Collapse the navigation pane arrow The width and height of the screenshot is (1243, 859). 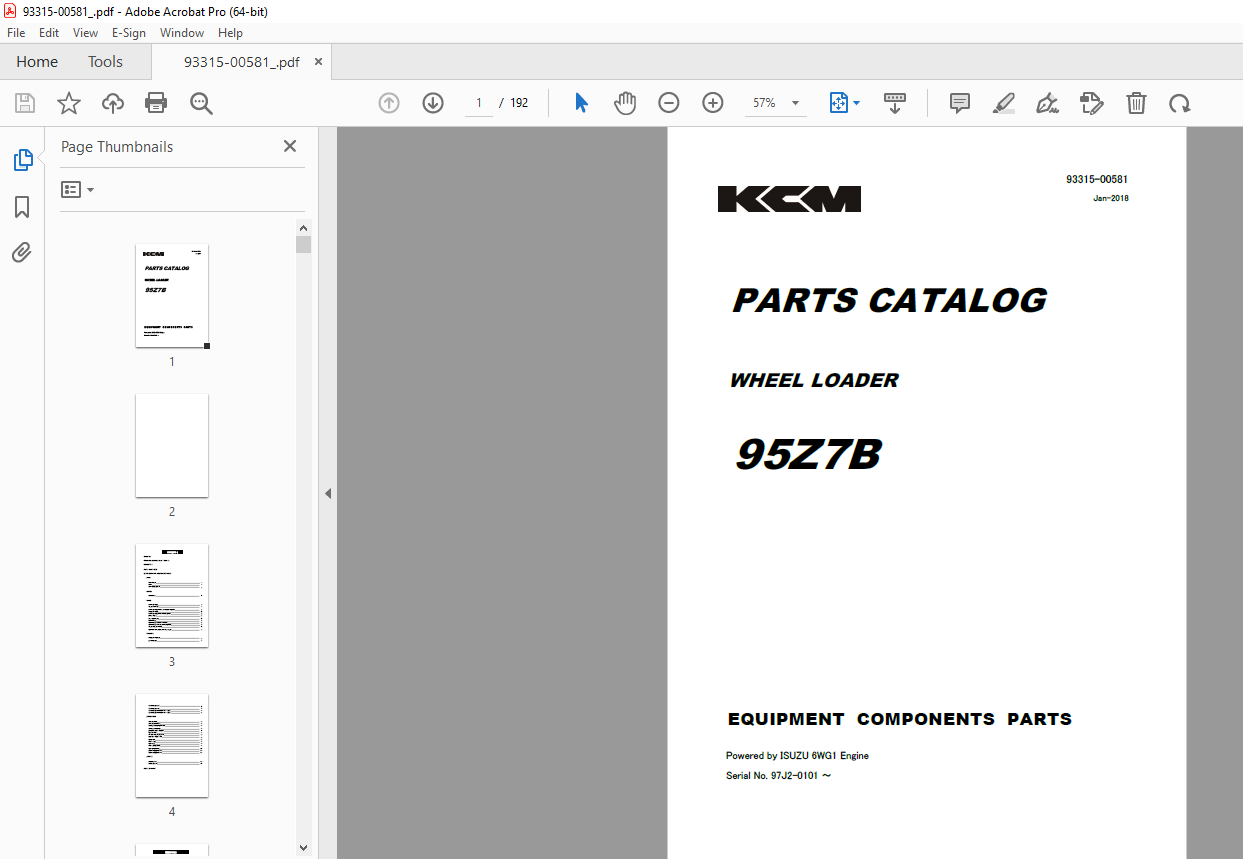[x=328, y=493]
